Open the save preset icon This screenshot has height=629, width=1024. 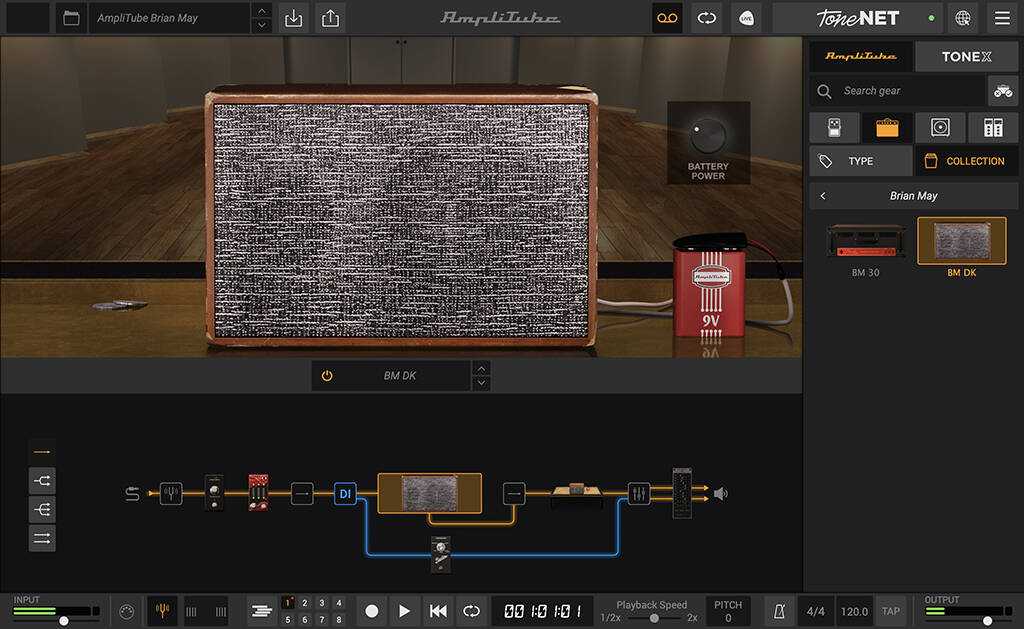tap(293, 18)
